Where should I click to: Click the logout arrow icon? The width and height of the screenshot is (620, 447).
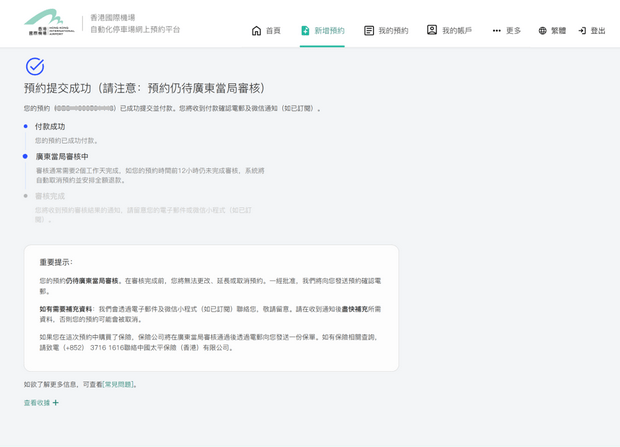coord(582,31)
